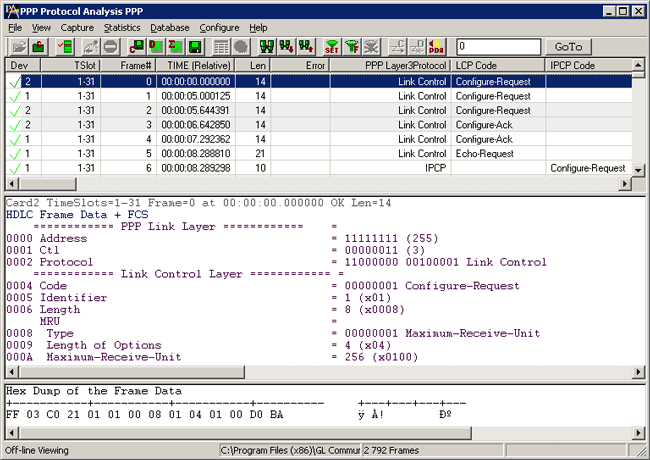This screenshot has height=460, width=650.
Task: Click the F filter funnel icon
Action: point(352,47)
